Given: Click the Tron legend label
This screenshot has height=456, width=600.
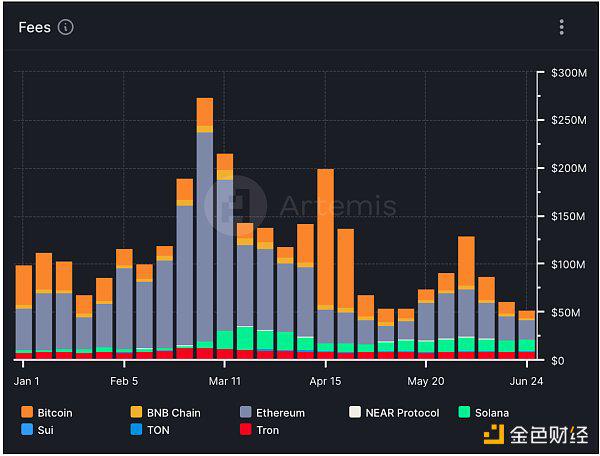Looking at the screenshot, I should click(x=267, y=430).
